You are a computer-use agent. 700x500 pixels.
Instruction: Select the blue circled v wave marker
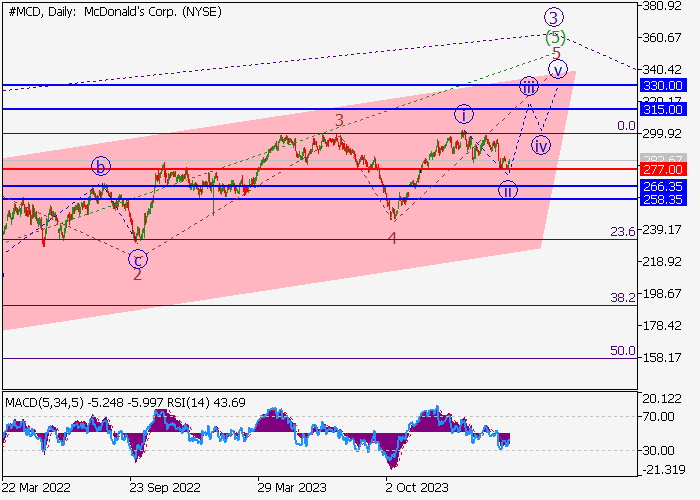pyautogui.click(x=558, y=70)
